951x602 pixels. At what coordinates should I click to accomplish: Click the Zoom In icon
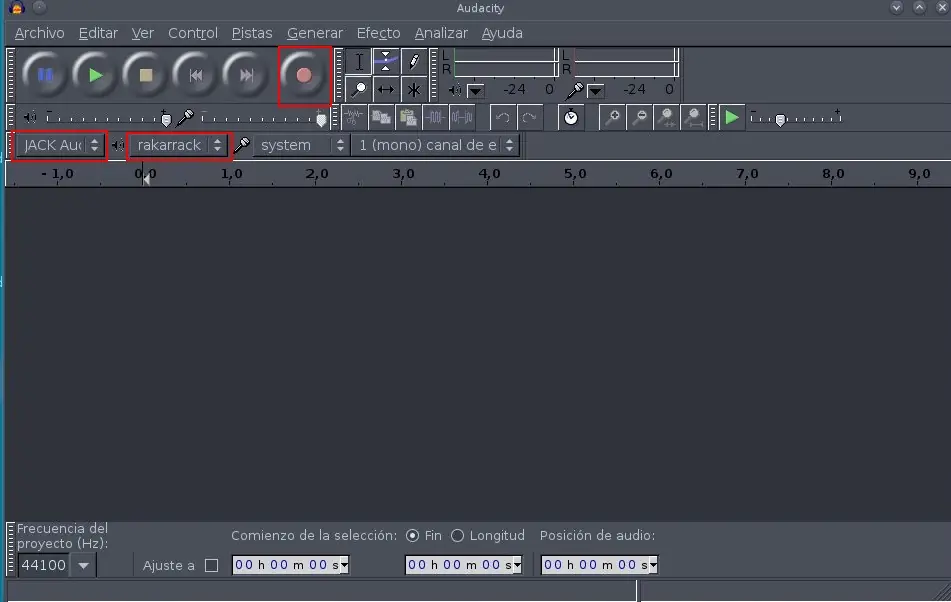point(613,118)
